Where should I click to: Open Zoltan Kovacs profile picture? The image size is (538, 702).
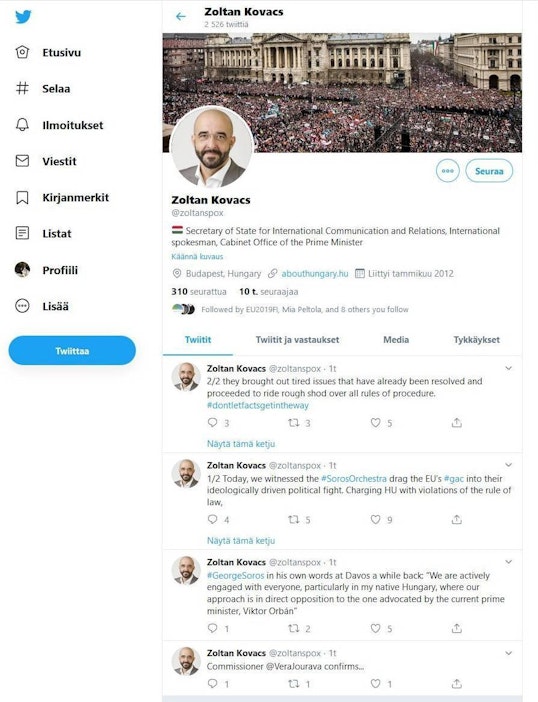click(x=212, y=148)
